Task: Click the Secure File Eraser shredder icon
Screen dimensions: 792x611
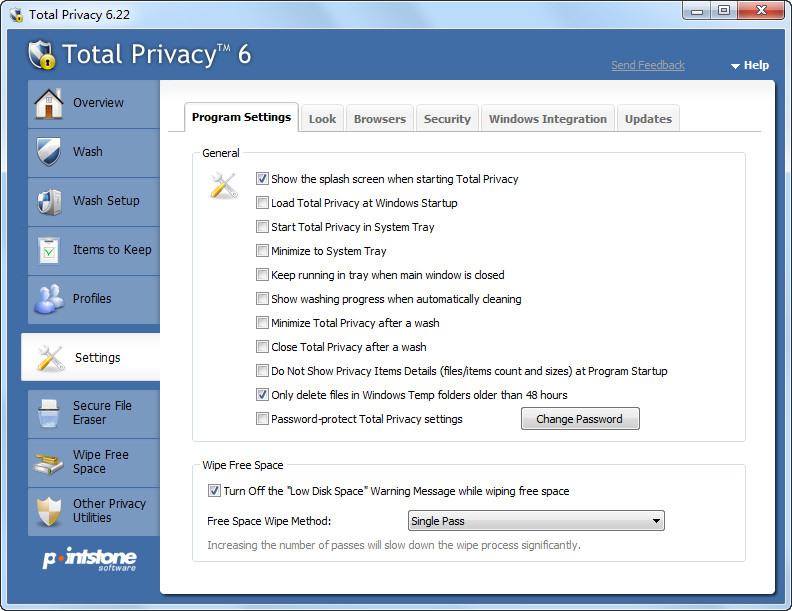Action: pyautogui.click(x=49, y=413)
